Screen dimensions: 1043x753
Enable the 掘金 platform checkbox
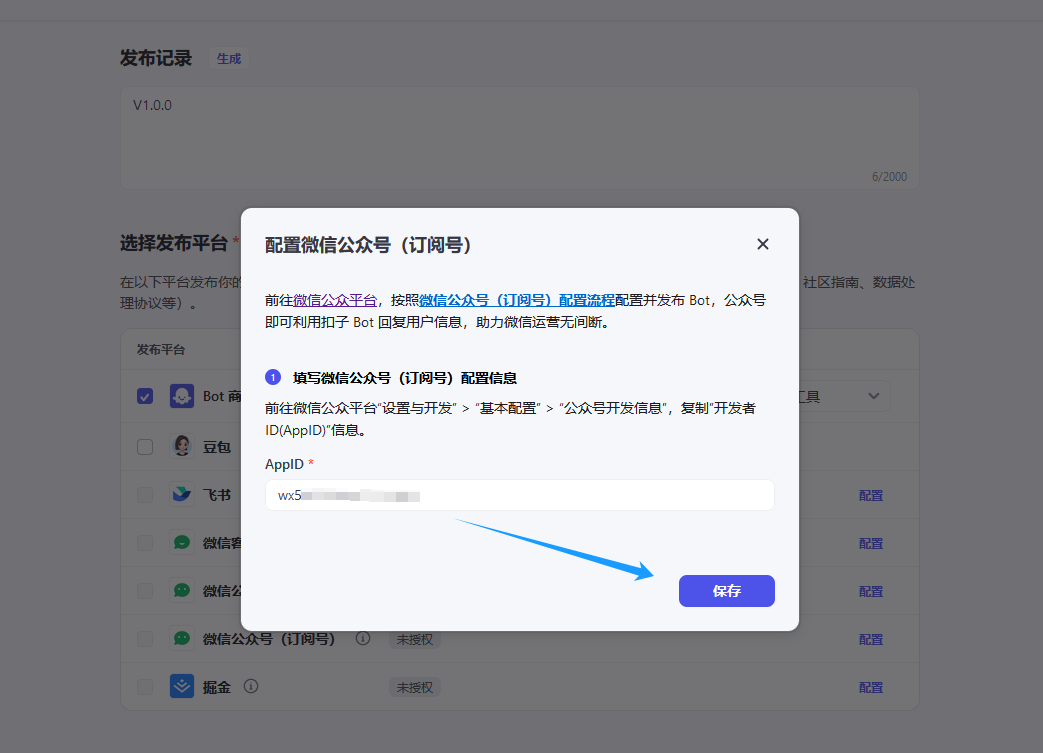(x=145, y=687)
